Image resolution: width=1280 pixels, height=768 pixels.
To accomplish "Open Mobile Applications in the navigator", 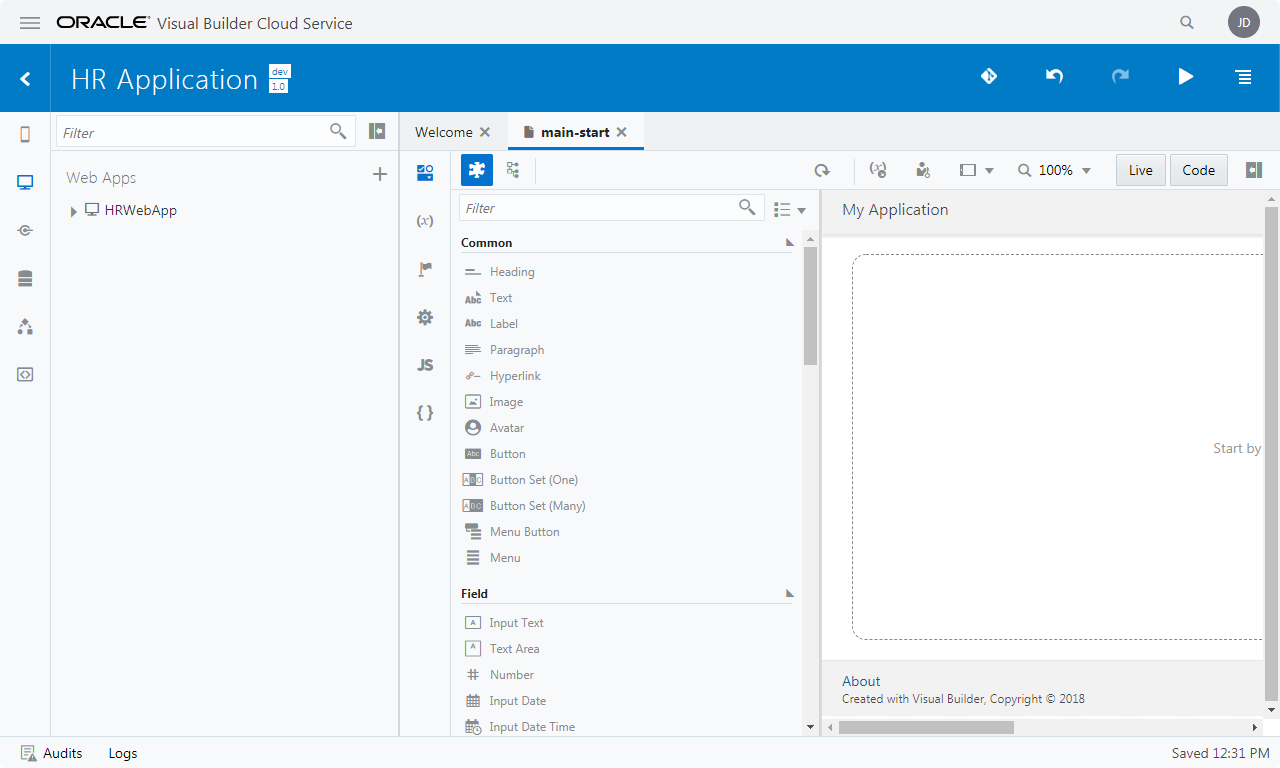I will click(25, 134).
